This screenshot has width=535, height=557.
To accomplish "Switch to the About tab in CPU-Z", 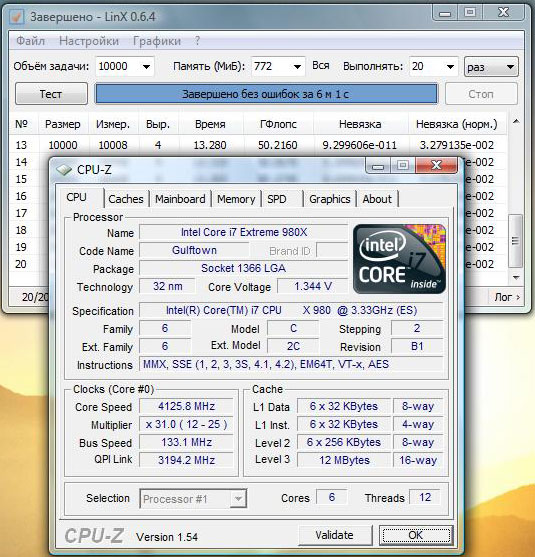I will click(377, 199).
